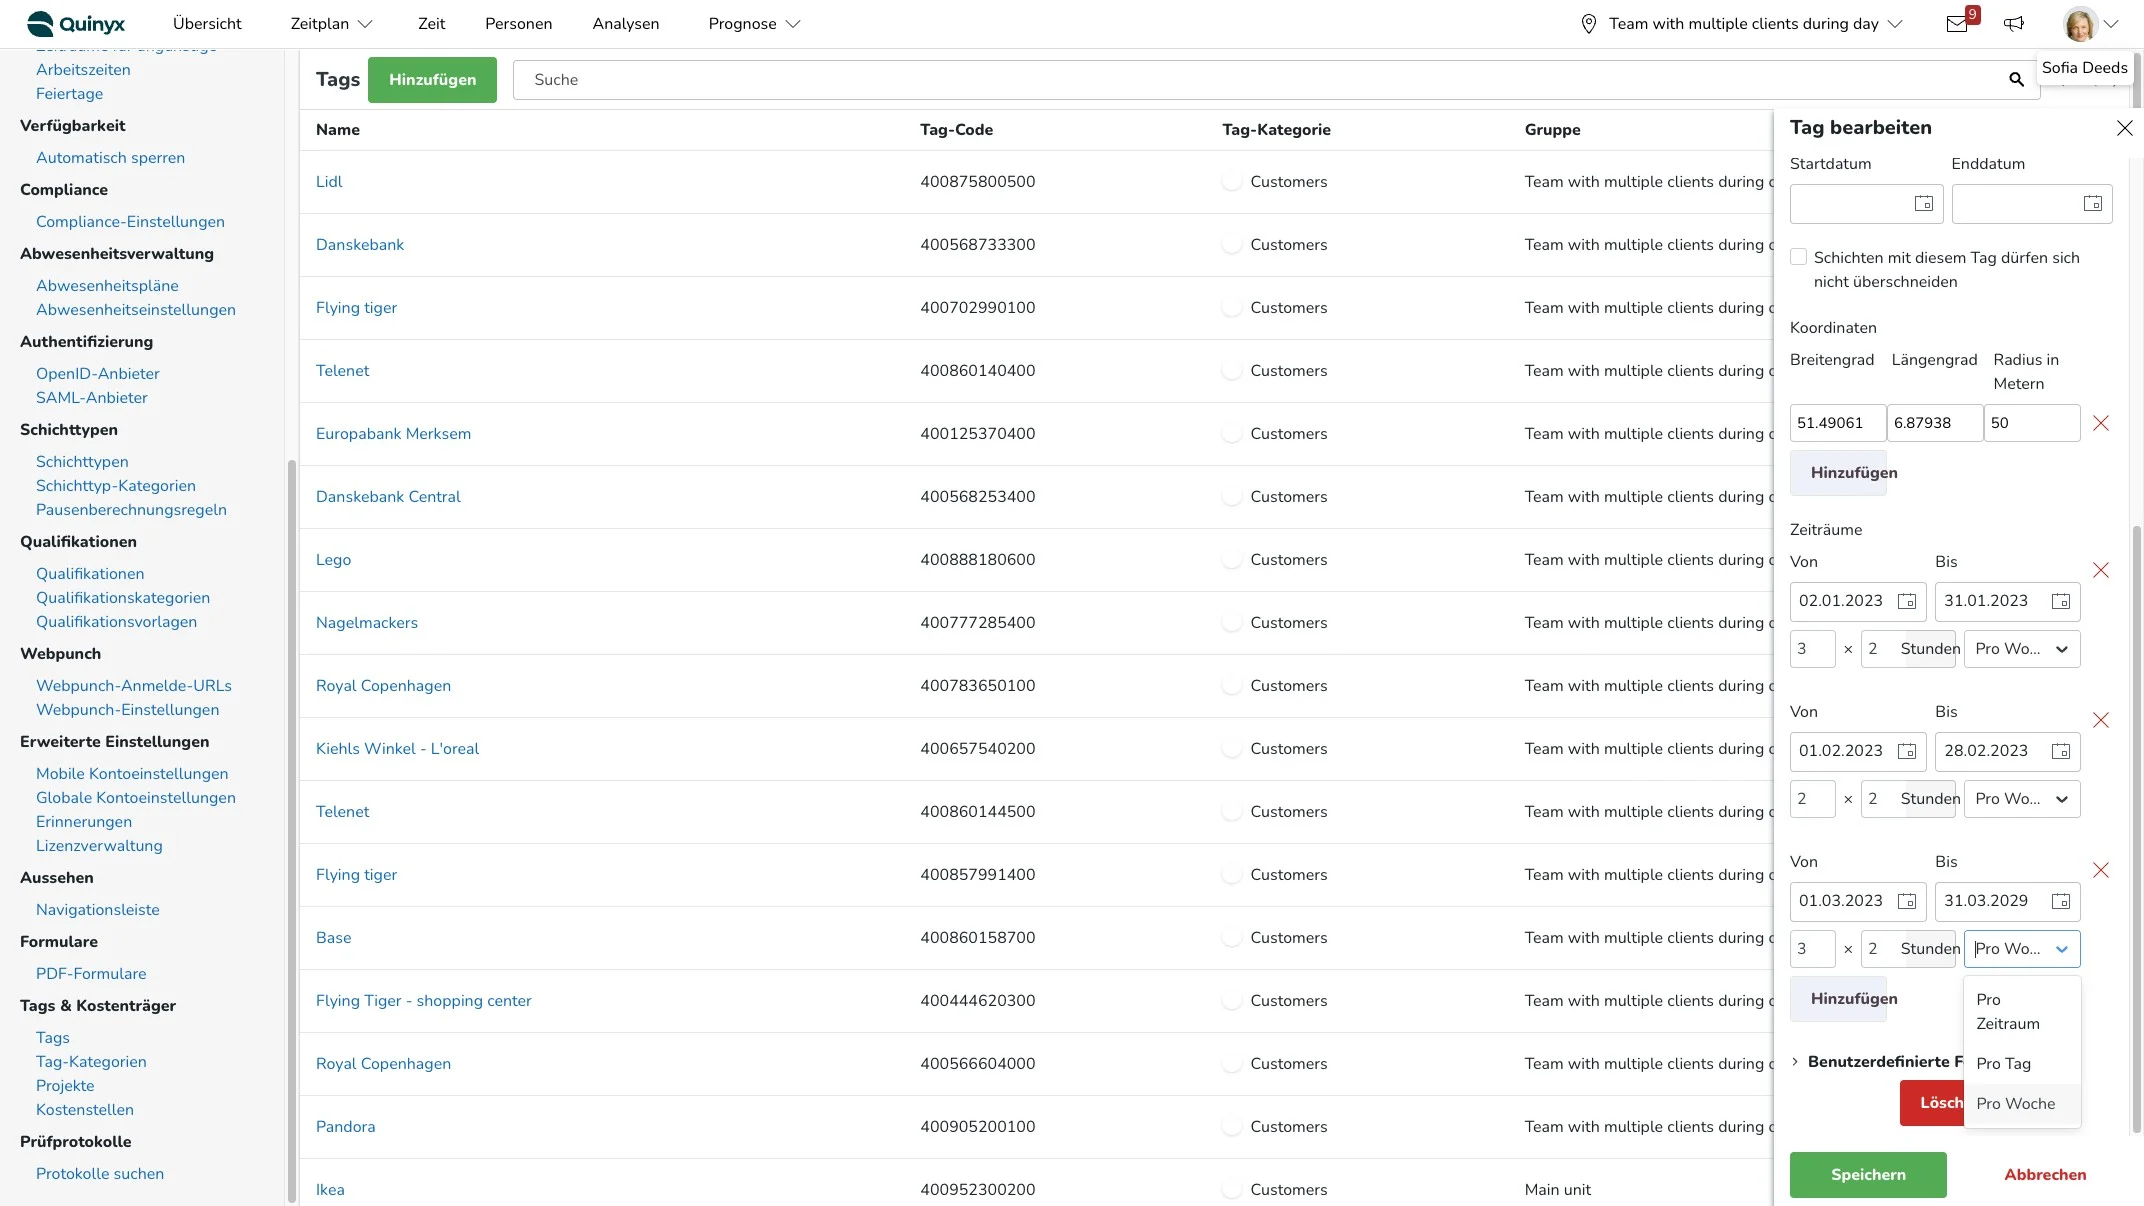This screenshot has width=2144, height=1206.
Task: Enable the shifts must not overlap checkbox
Action: [1799, 258]
